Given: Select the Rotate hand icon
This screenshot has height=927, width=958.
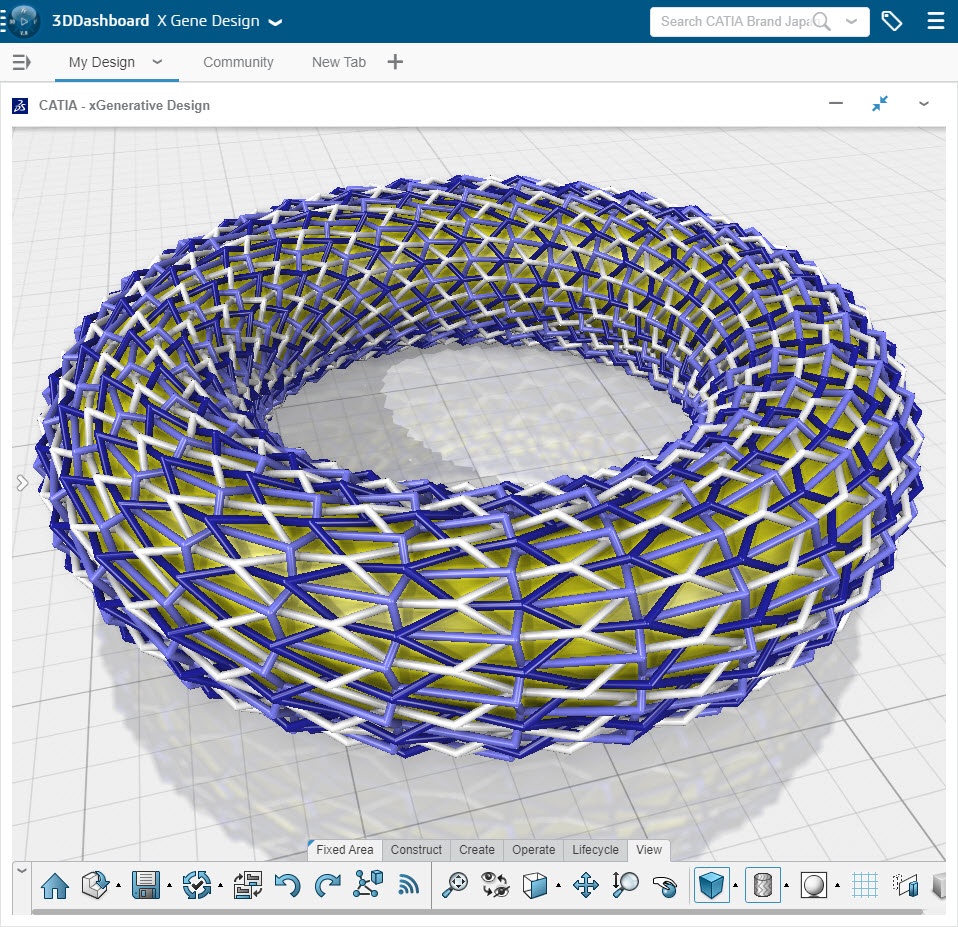Looking at the screenshot, I should [x=665, y=886].
